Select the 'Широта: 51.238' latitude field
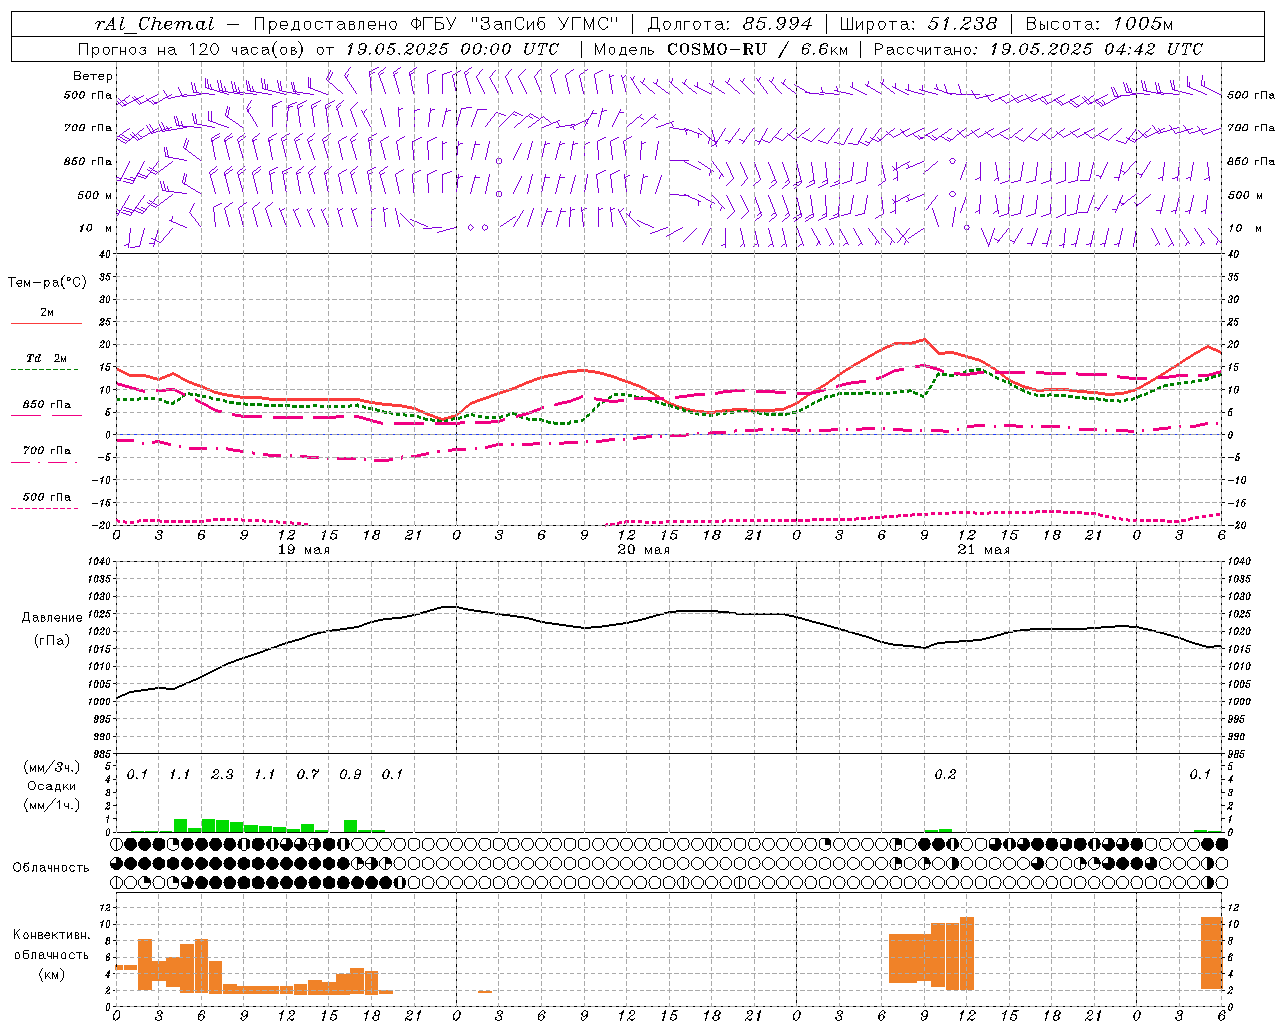The height and width of the screenshot is (1024, 1280). (x=918, y=24)
